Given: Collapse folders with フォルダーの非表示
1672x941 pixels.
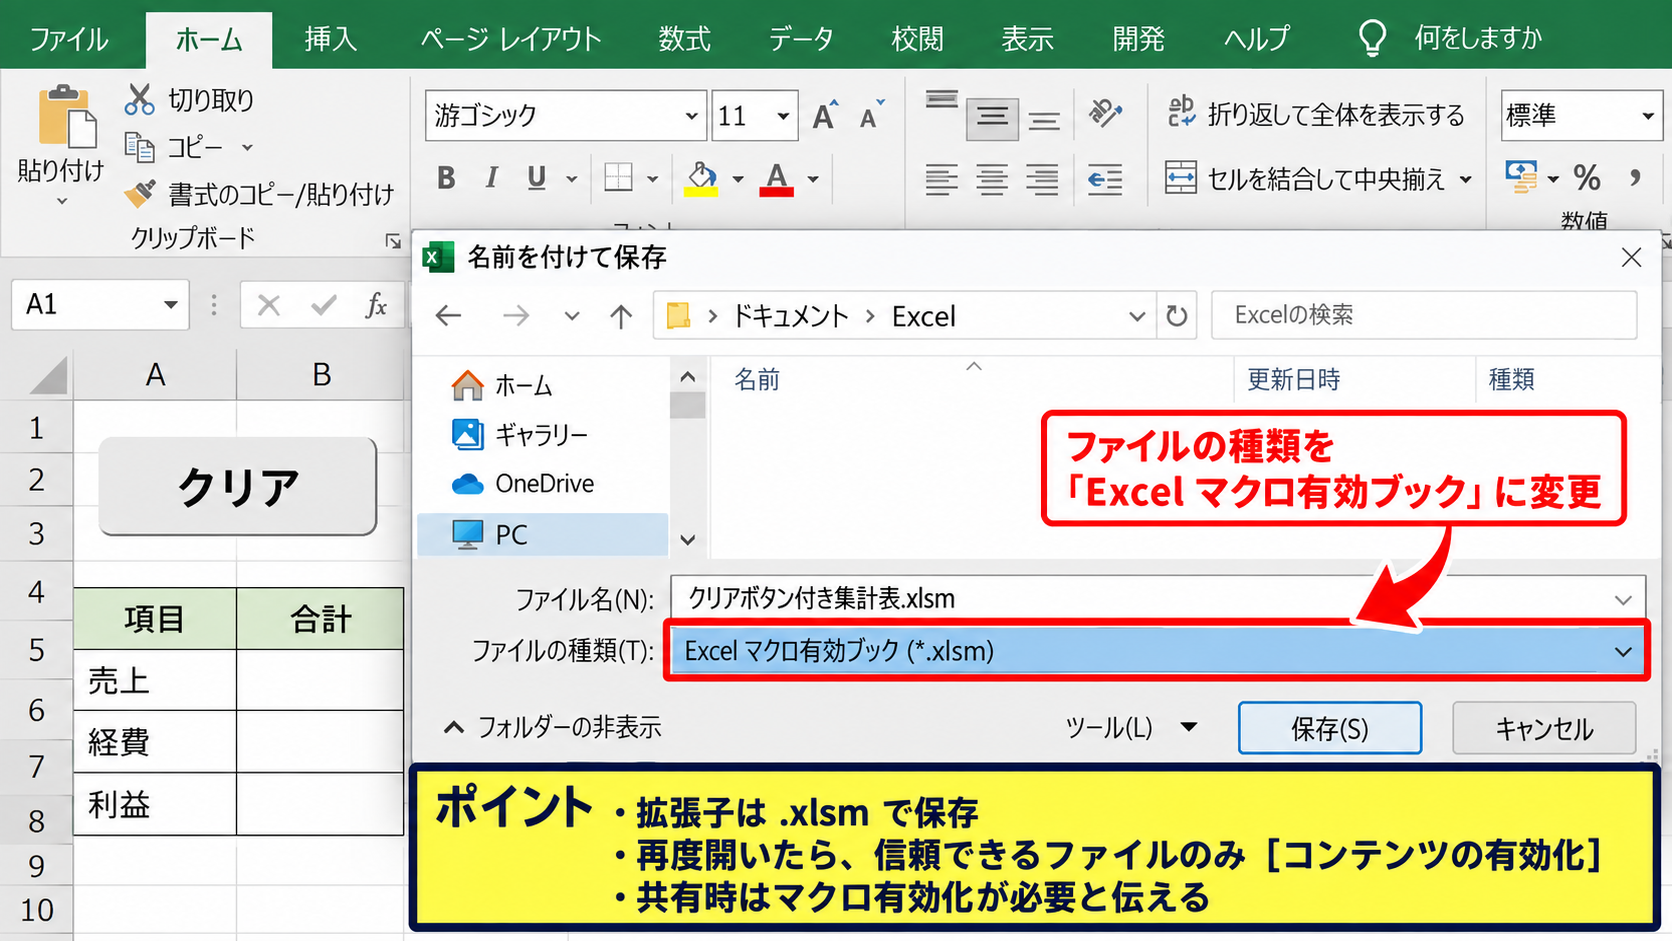Looking at the screenshot, I should click(553, 727).
